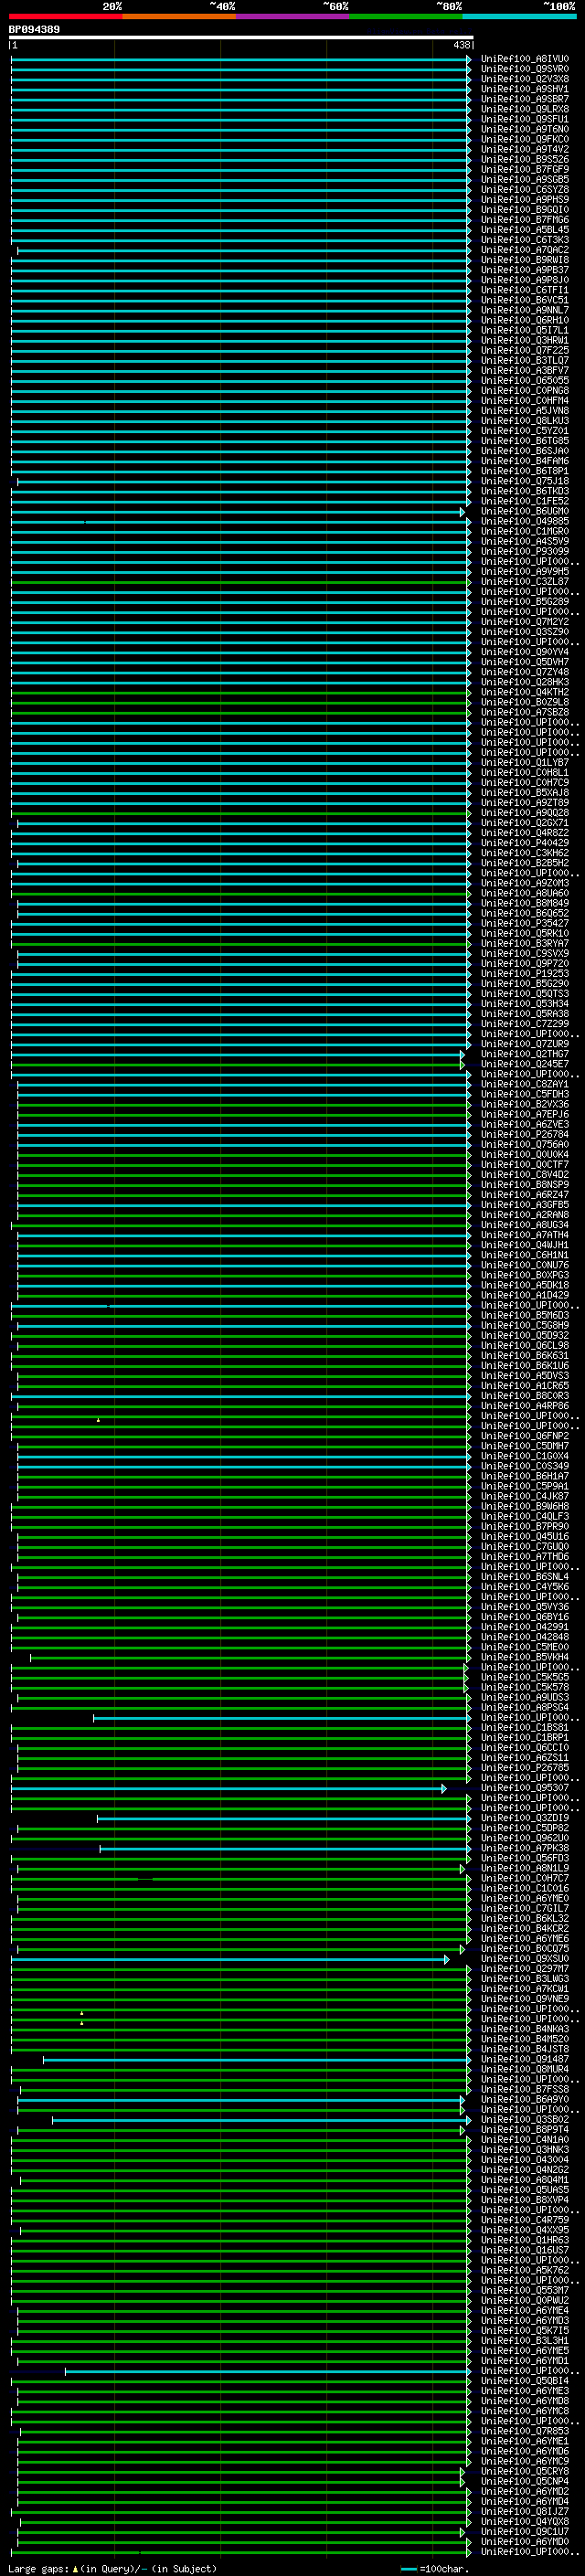Click the purple ~60% identity legend segment
Viewport: 585px width, 2576px height.
(293, 16)
